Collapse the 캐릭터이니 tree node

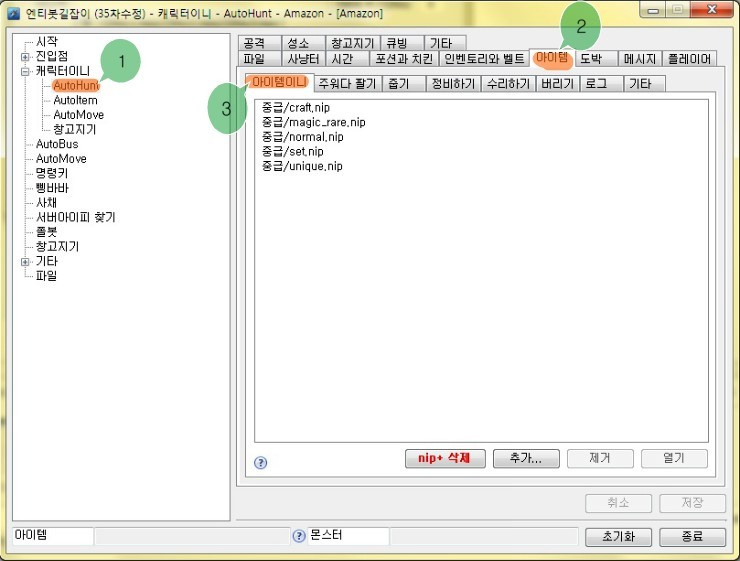coord(25,71)
